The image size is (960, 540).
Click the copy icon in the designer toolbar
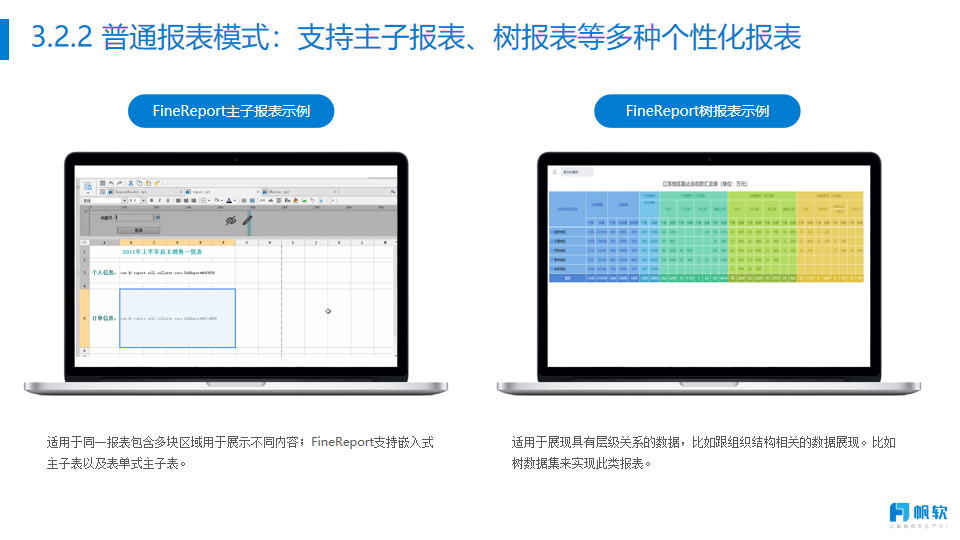tap(140, 183)
